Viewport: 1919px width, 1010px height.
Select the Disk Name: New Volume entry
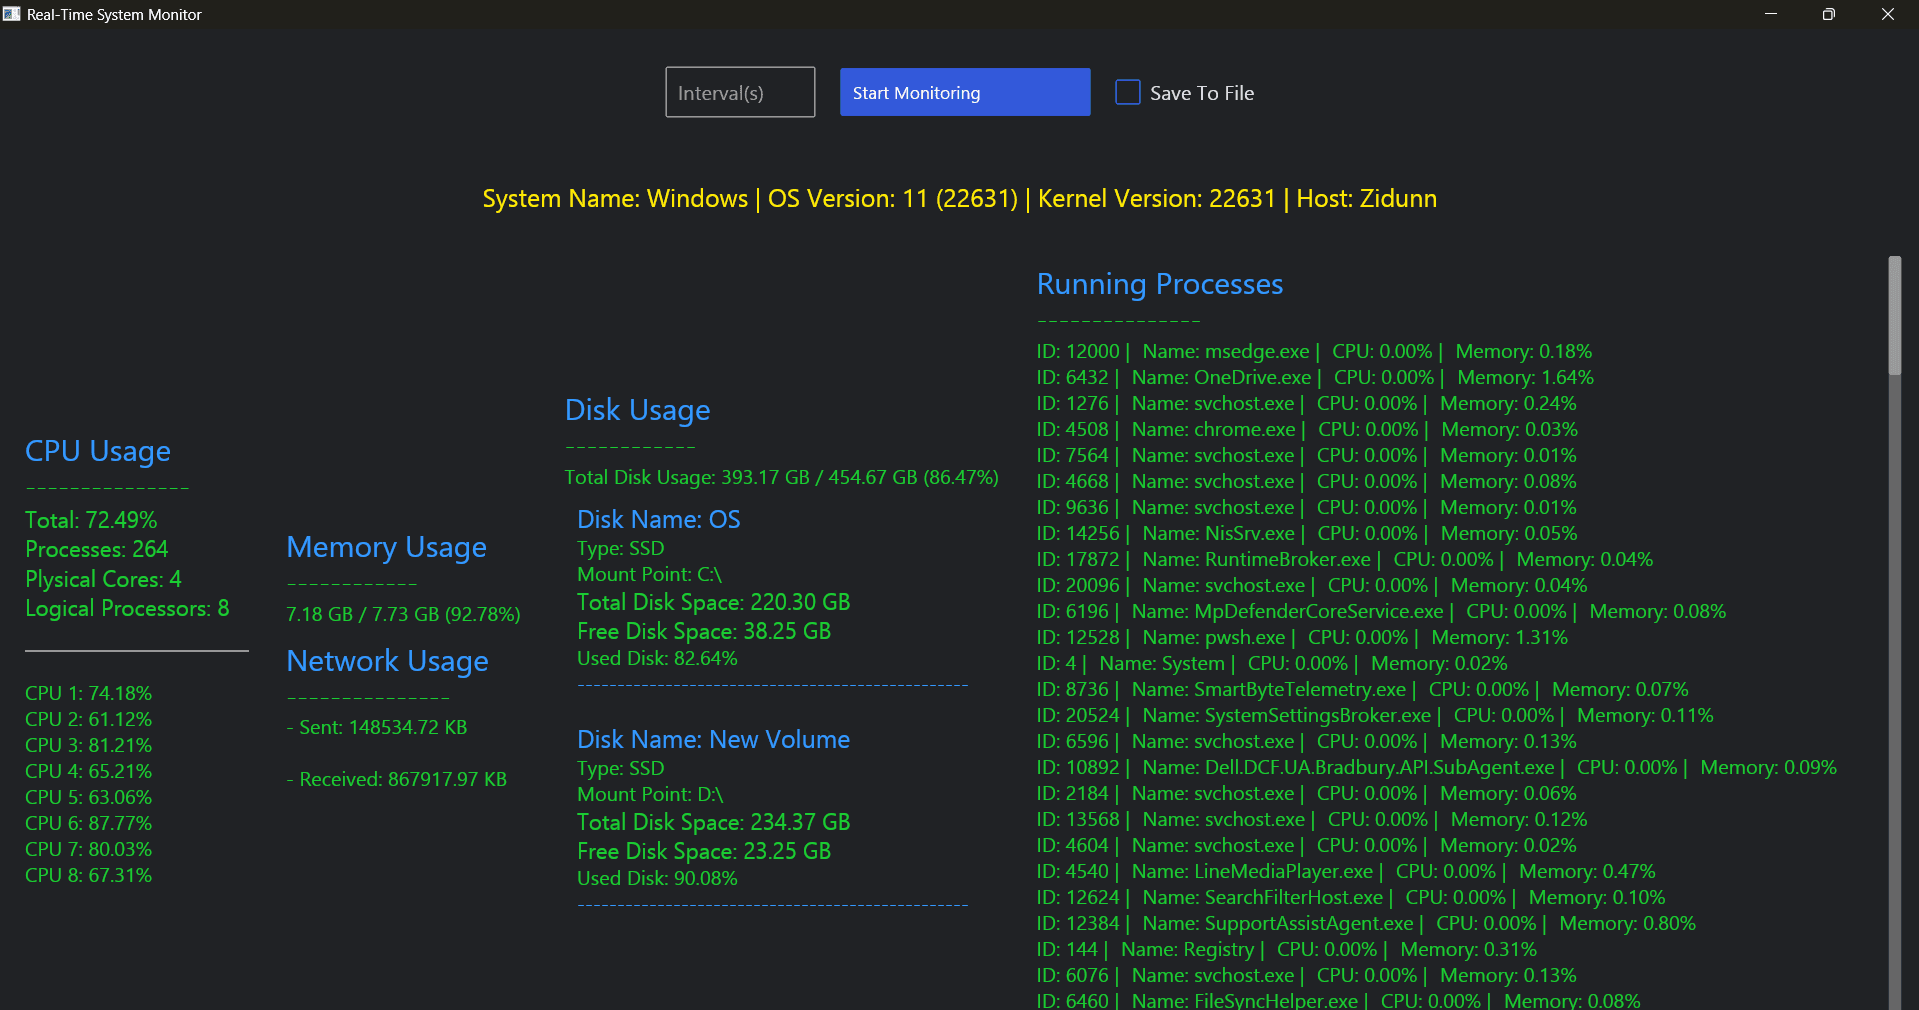coord(713,739)
